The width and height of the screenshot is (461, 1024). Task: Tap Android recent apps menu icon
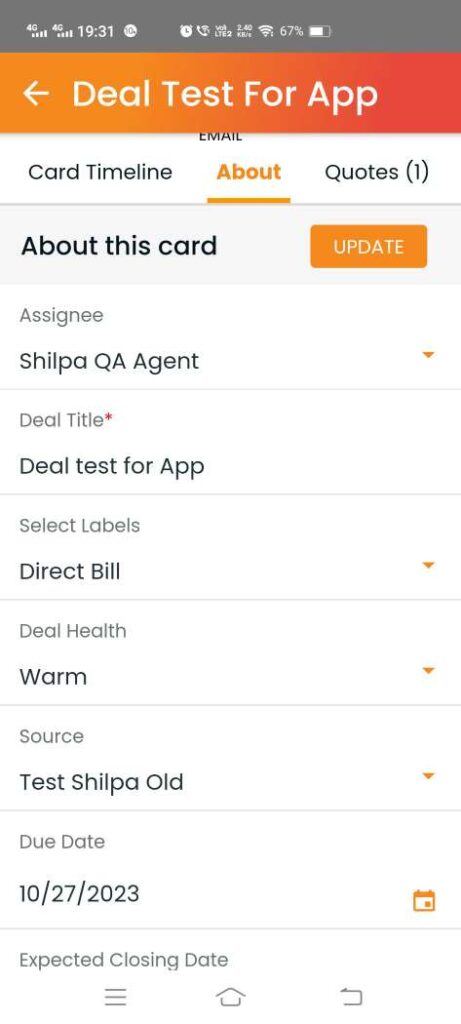(116, 997)
